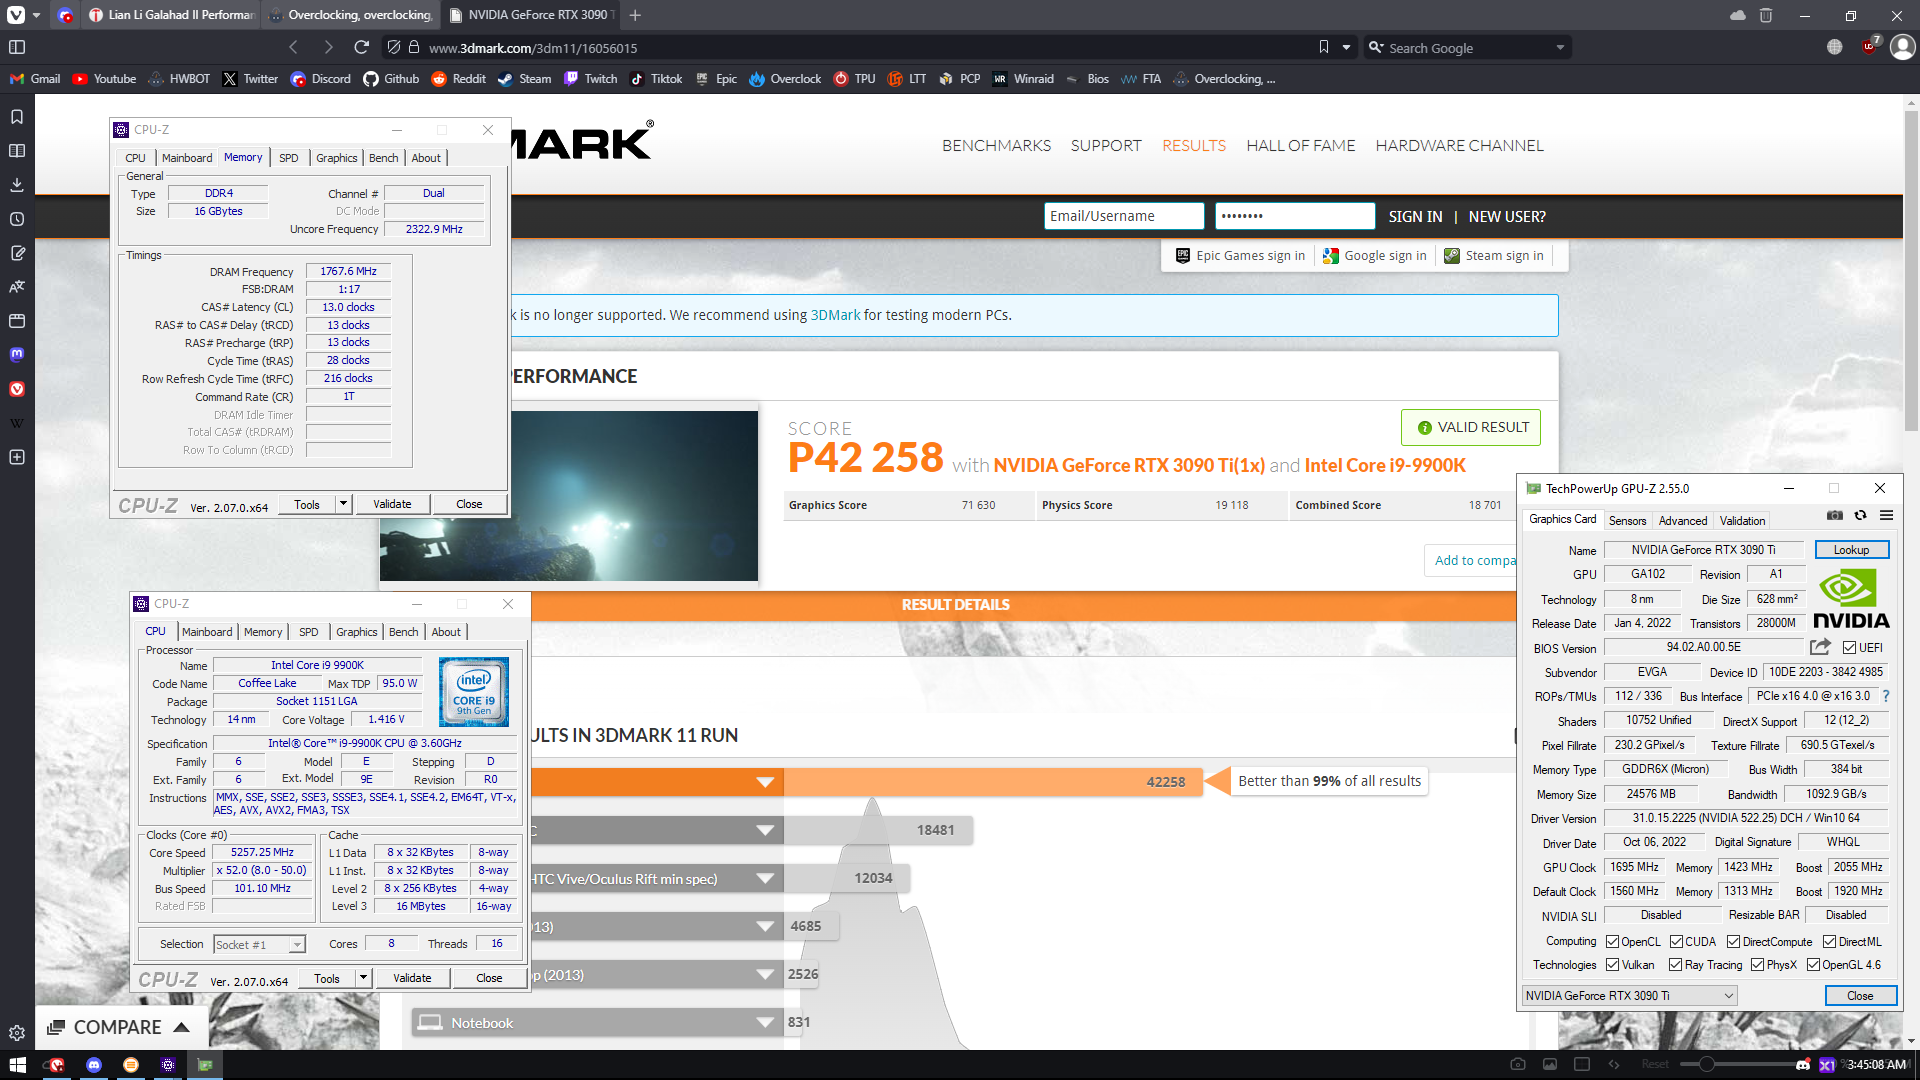Switch to the Advanced tab in GPU-Z
Viewport: 1920px width, 1080px height.
pos(1683,521)
